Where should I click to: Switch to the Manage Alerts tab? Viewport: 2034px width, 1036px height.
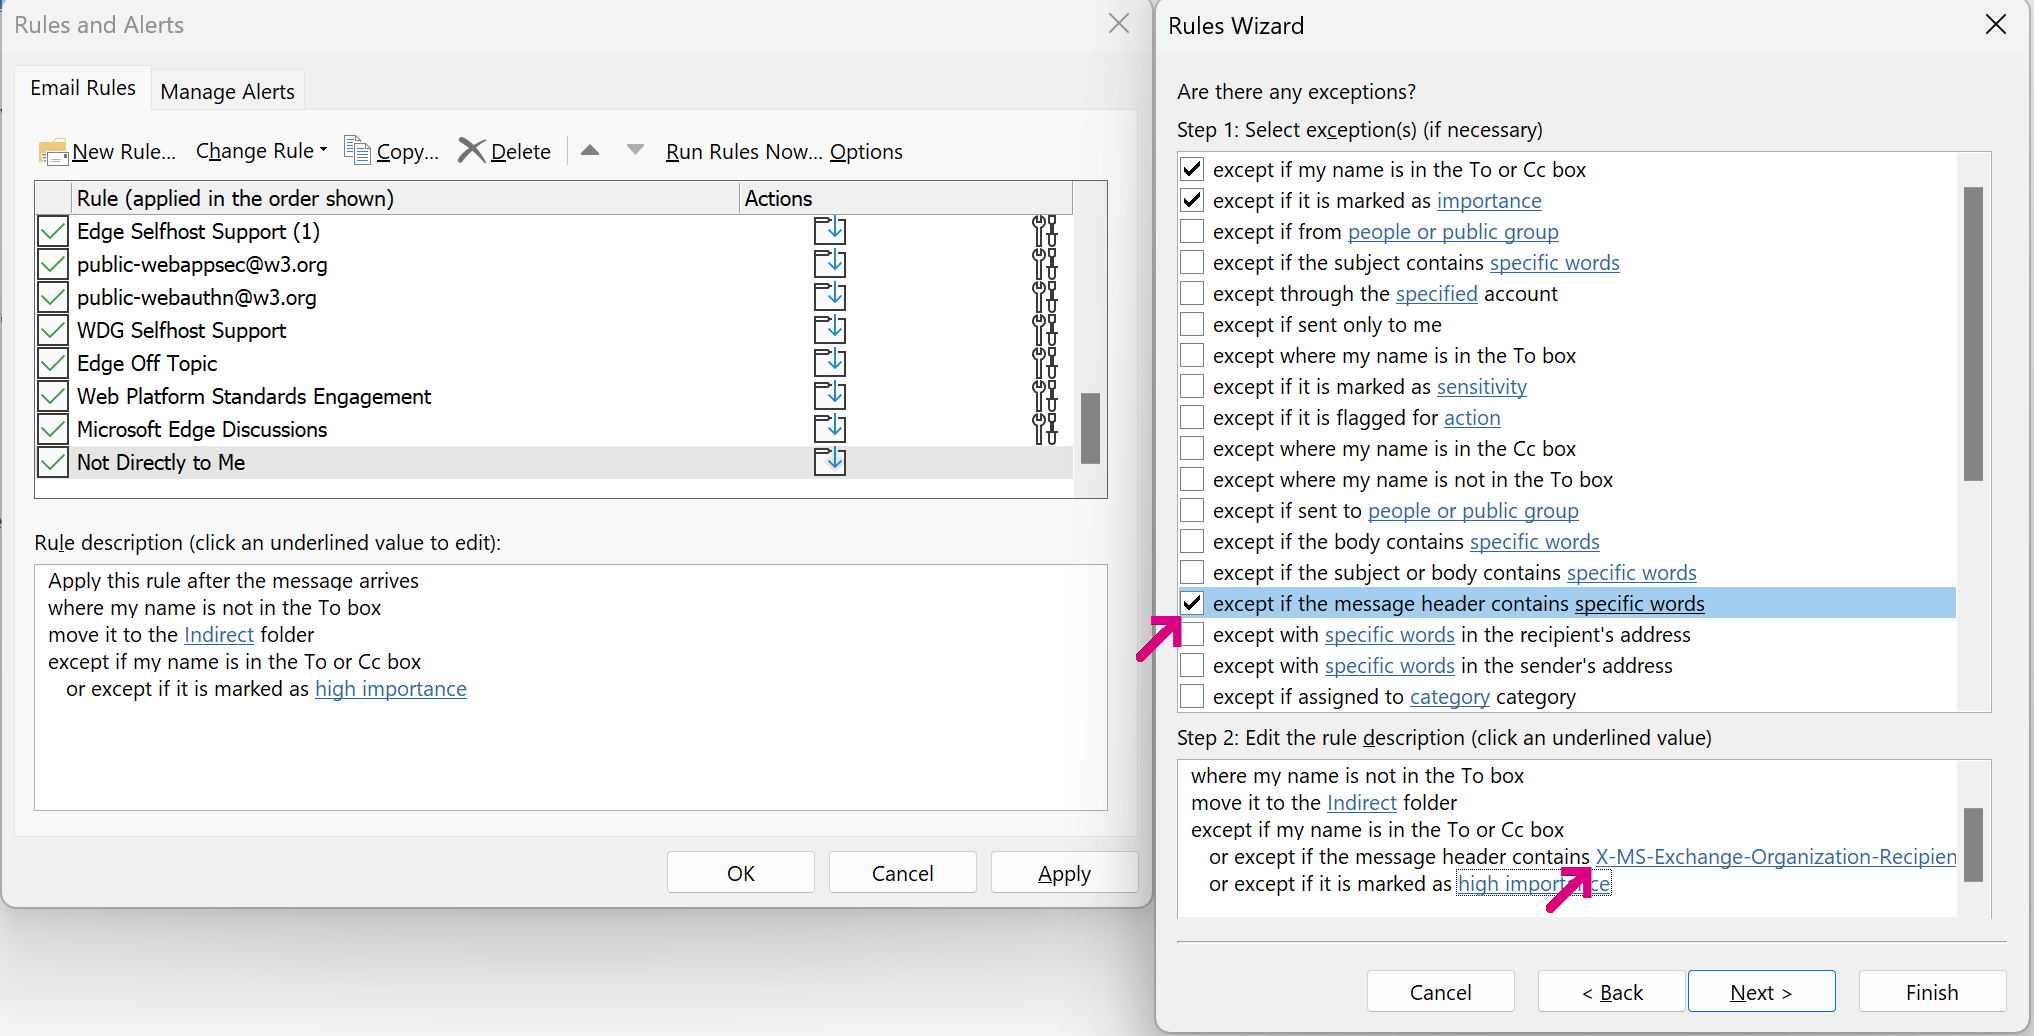[x=227, y=92]
